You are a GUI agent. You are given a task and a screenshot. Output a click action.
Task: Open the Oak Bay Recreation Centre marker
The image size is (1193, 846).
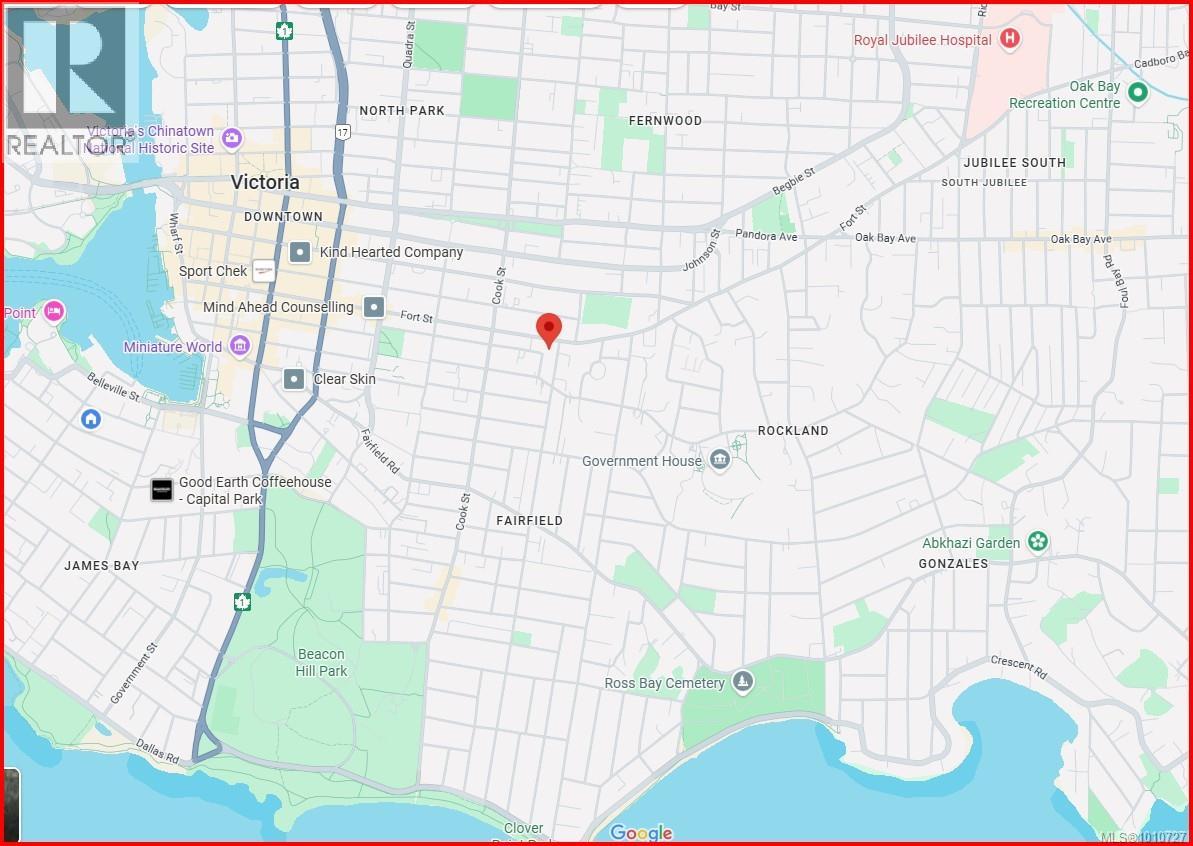[1137, 93]
